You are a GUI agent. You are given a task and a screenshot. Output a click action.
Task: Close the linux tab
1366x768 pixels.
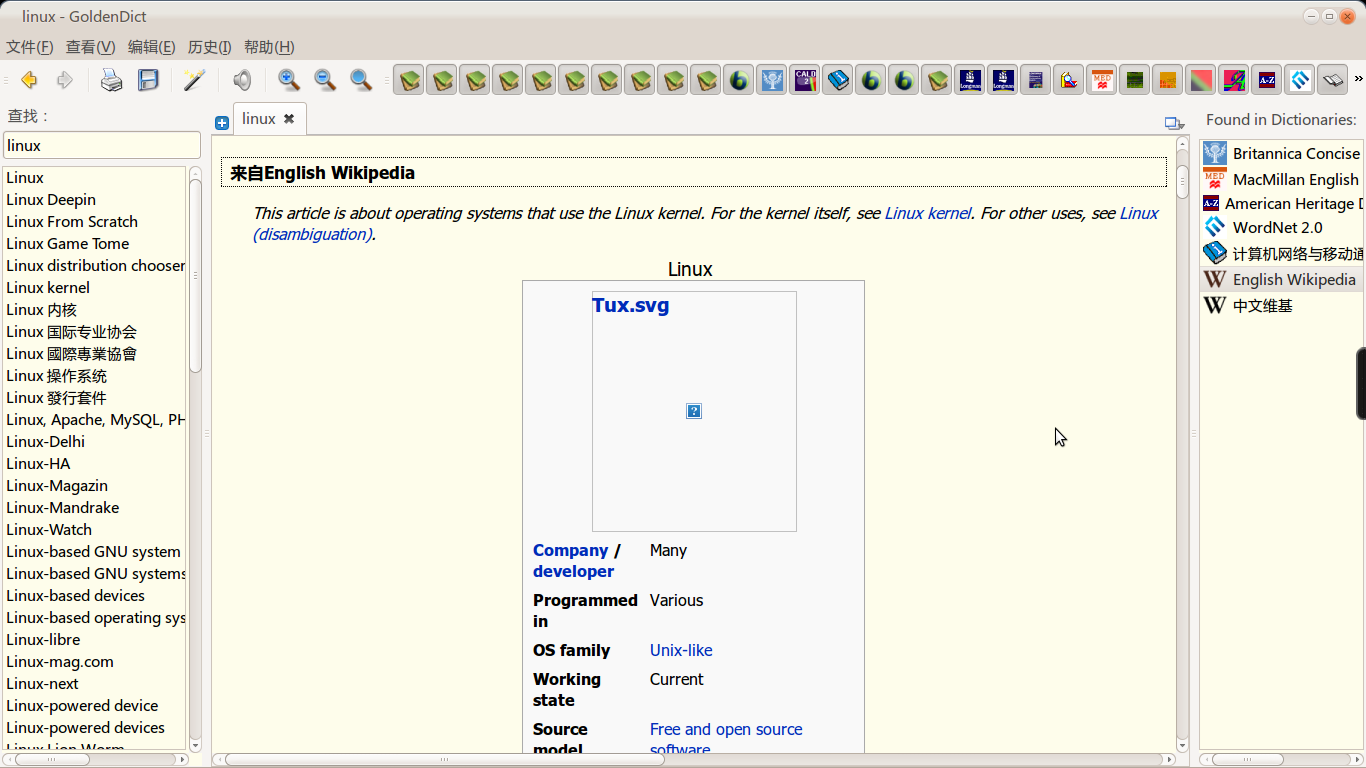point(289,118)
